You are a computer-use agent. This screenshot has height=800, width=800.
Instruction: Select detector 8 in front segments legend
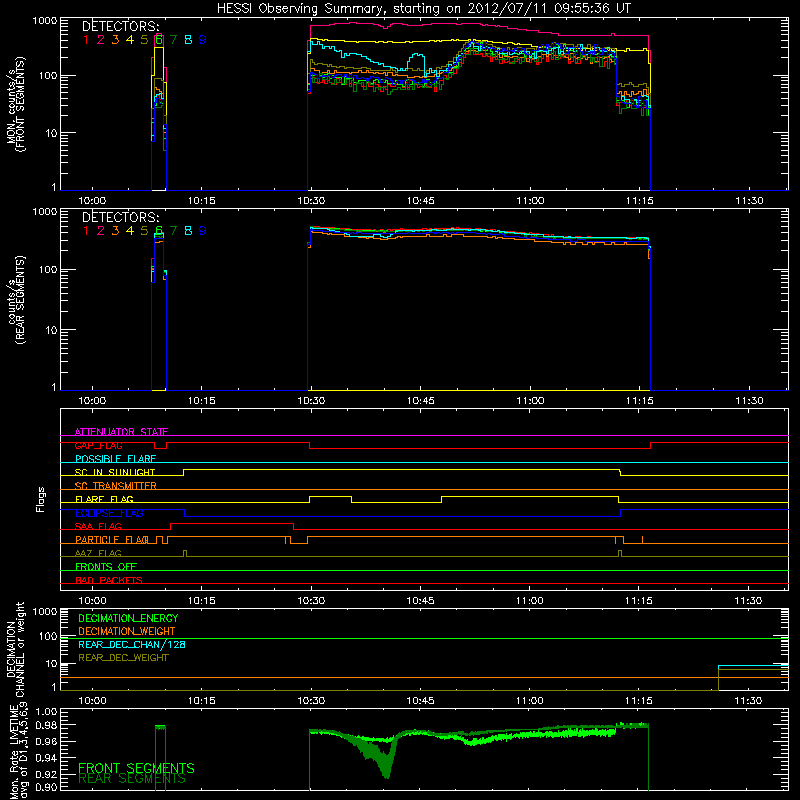[188, 40]
